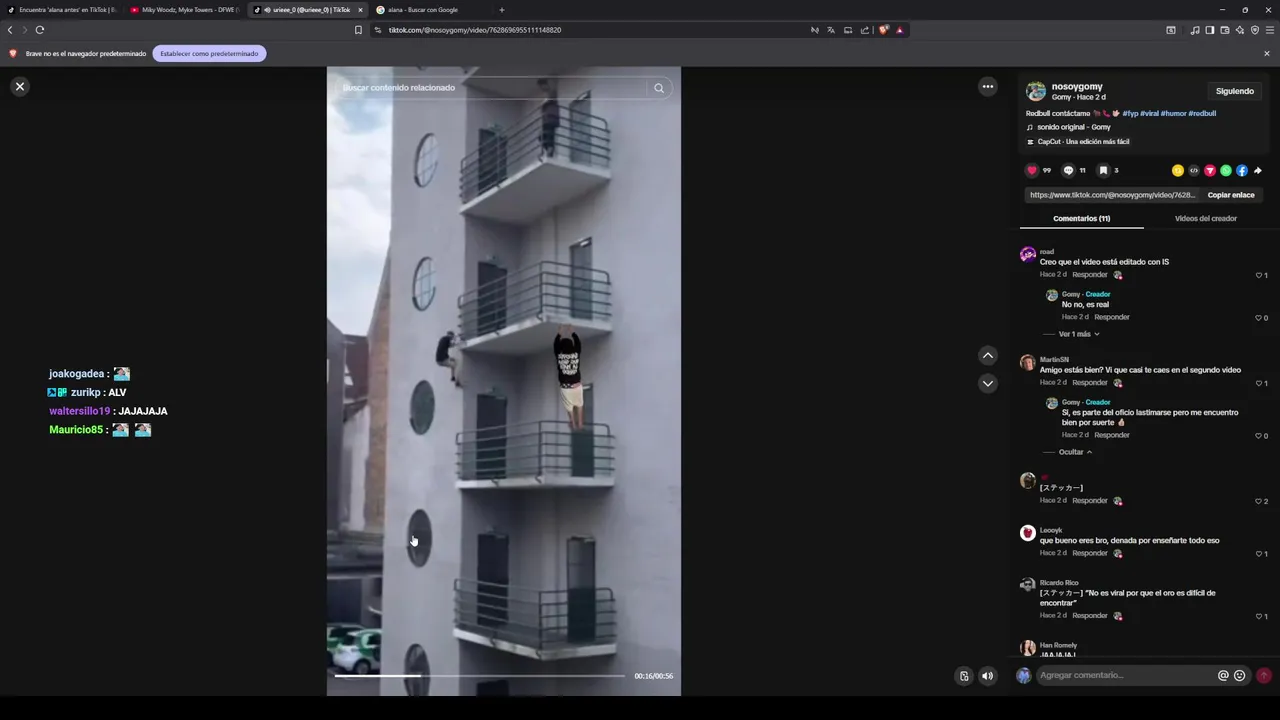Insert a mention with the @ icon
The width and height of the screenshot is (1280, 720).
click(x=1223, y=676)
